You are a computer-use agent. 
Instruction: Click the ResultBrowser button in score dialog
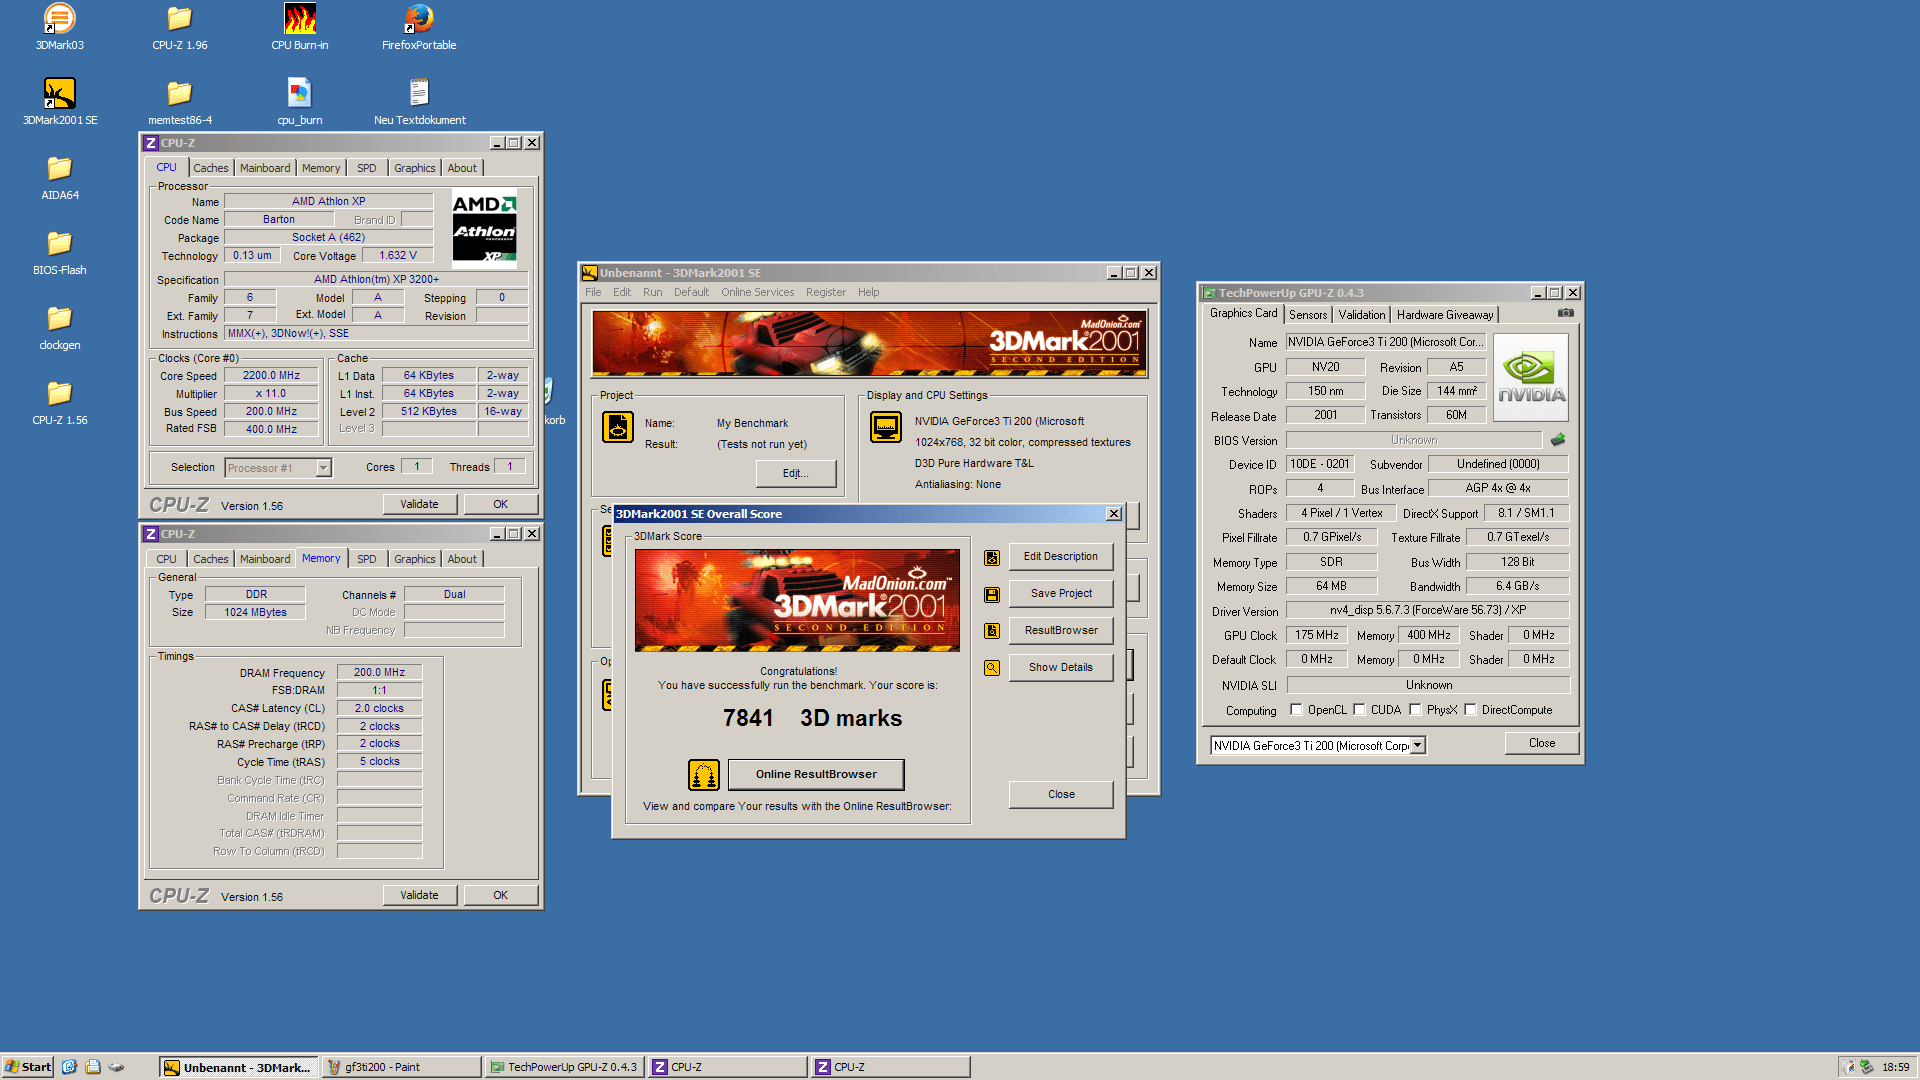[1061, 631]
